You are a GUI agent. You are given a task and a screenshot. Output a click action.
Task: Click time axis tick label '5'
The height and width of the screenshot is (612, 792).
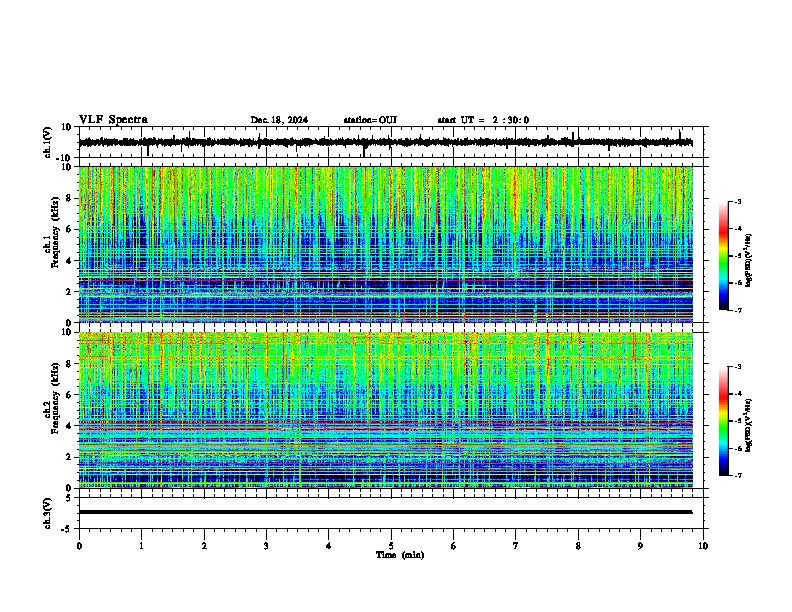[x=391, y=546]
